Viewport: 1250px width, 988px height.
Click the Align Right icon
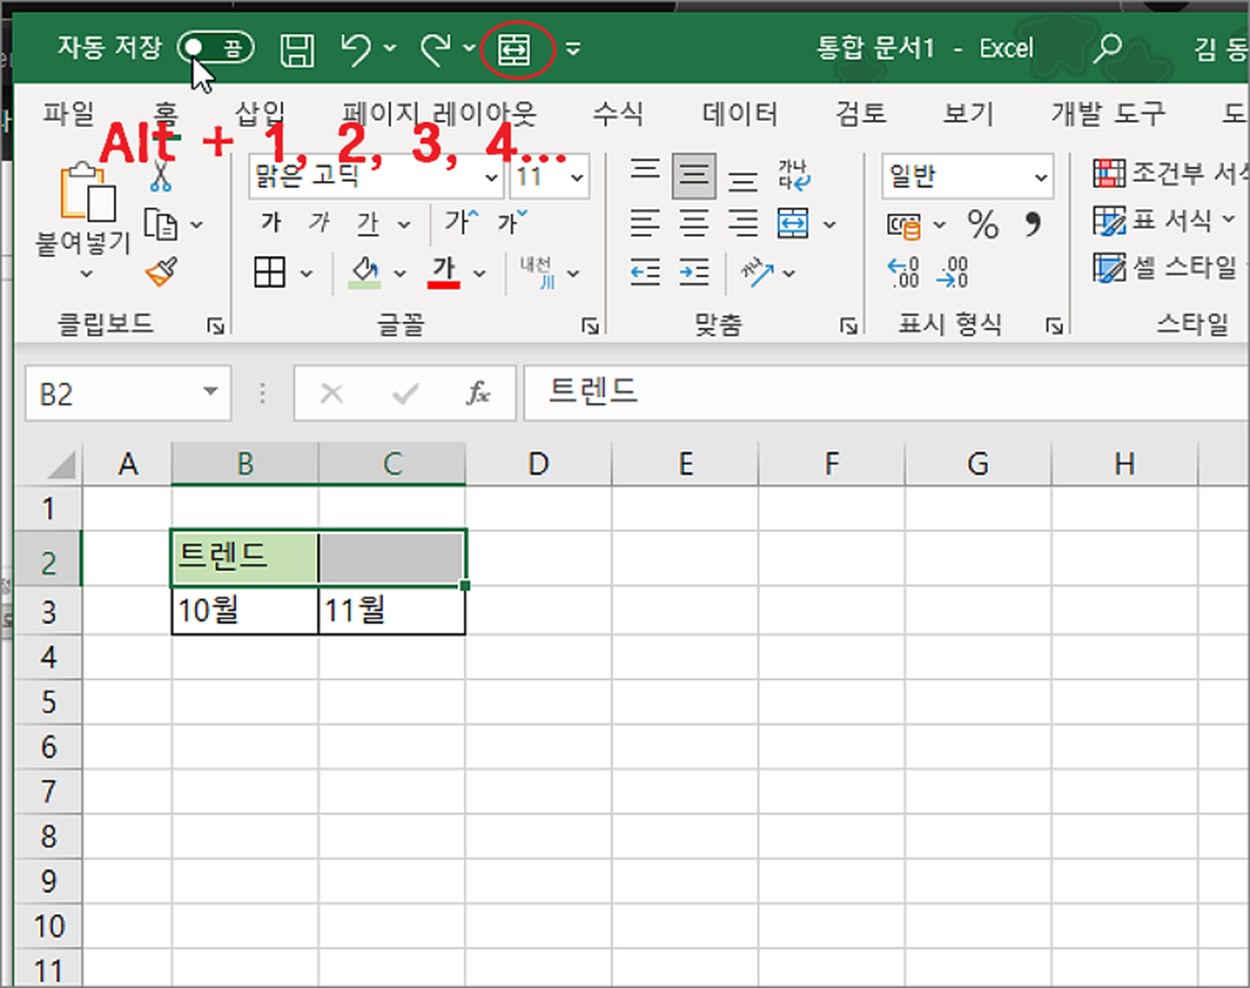tap(743, 224)
